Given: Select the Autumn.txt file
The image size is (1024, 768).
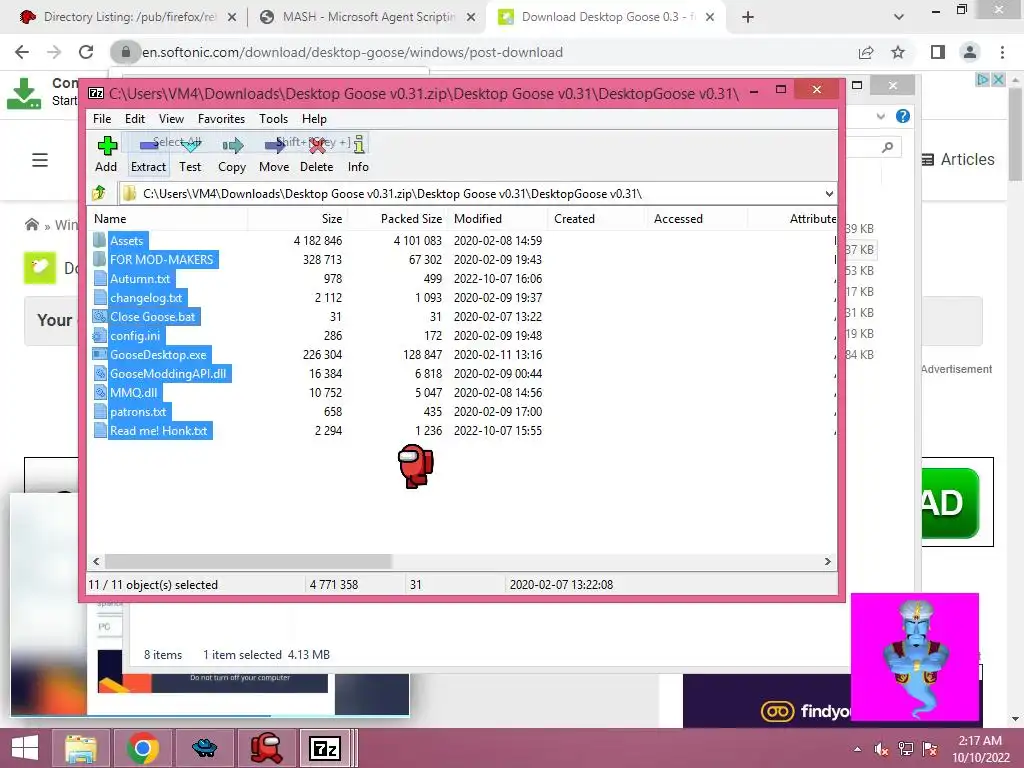Looking at the screenshot, I should click(x=140, y=279).
